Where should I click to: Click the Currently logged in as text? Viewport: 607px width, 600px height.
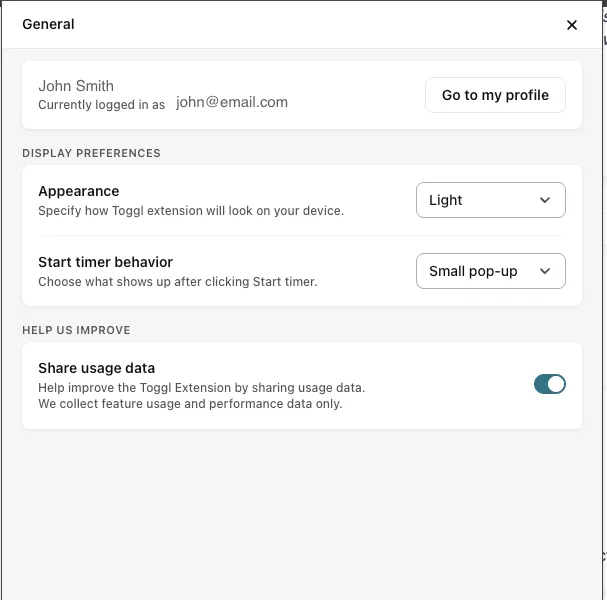[101, 105]
